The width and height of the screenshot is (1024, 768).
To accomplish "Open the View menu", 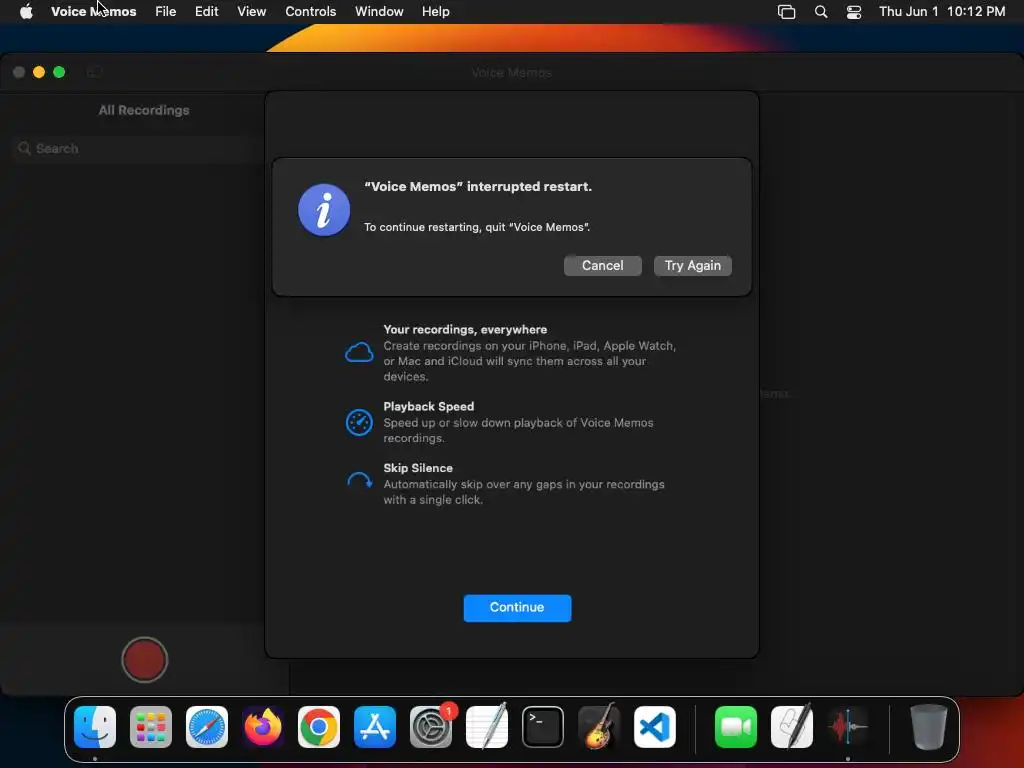I will [x=251, y=11].
